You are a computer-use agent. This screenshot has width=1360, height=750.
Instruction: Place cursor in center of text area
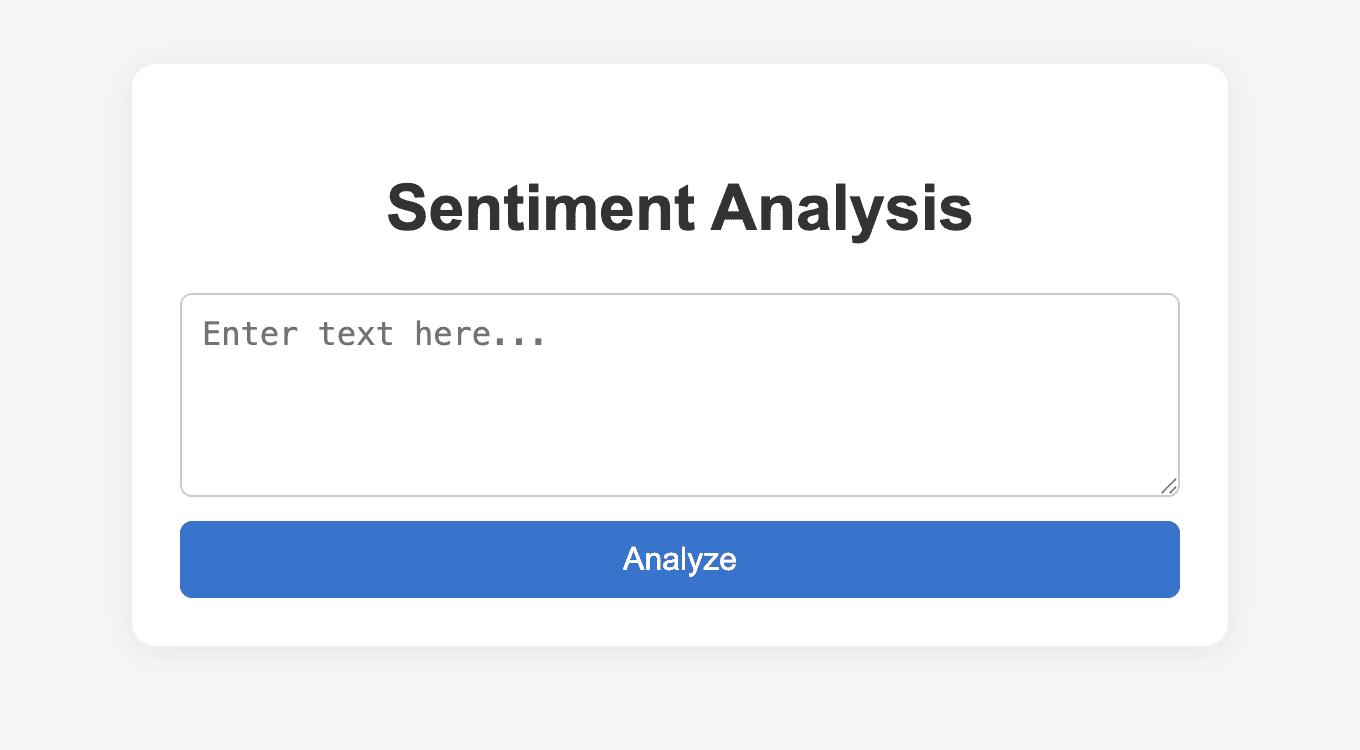pos(679,394)
